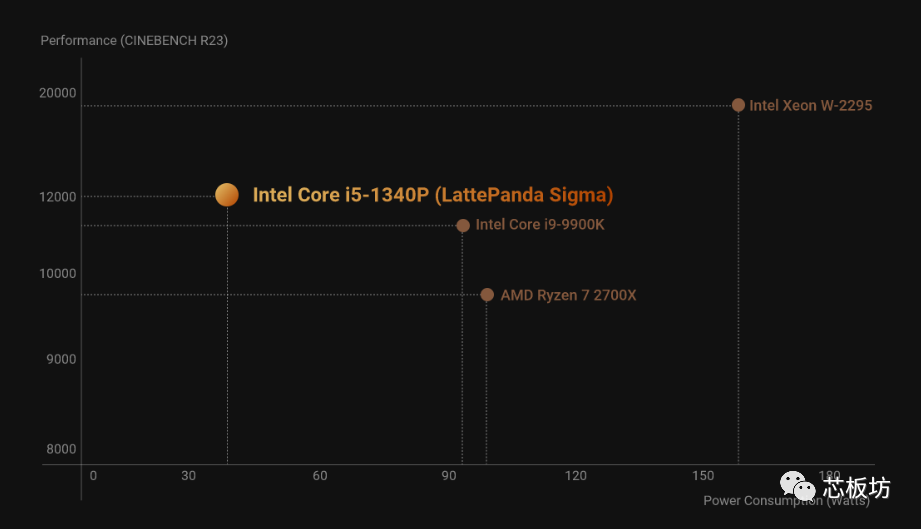The width and height of the screenshot is (921, 529).
Task: Click the 'Intel Xeon W-2295' label
Action: point(811,106)
